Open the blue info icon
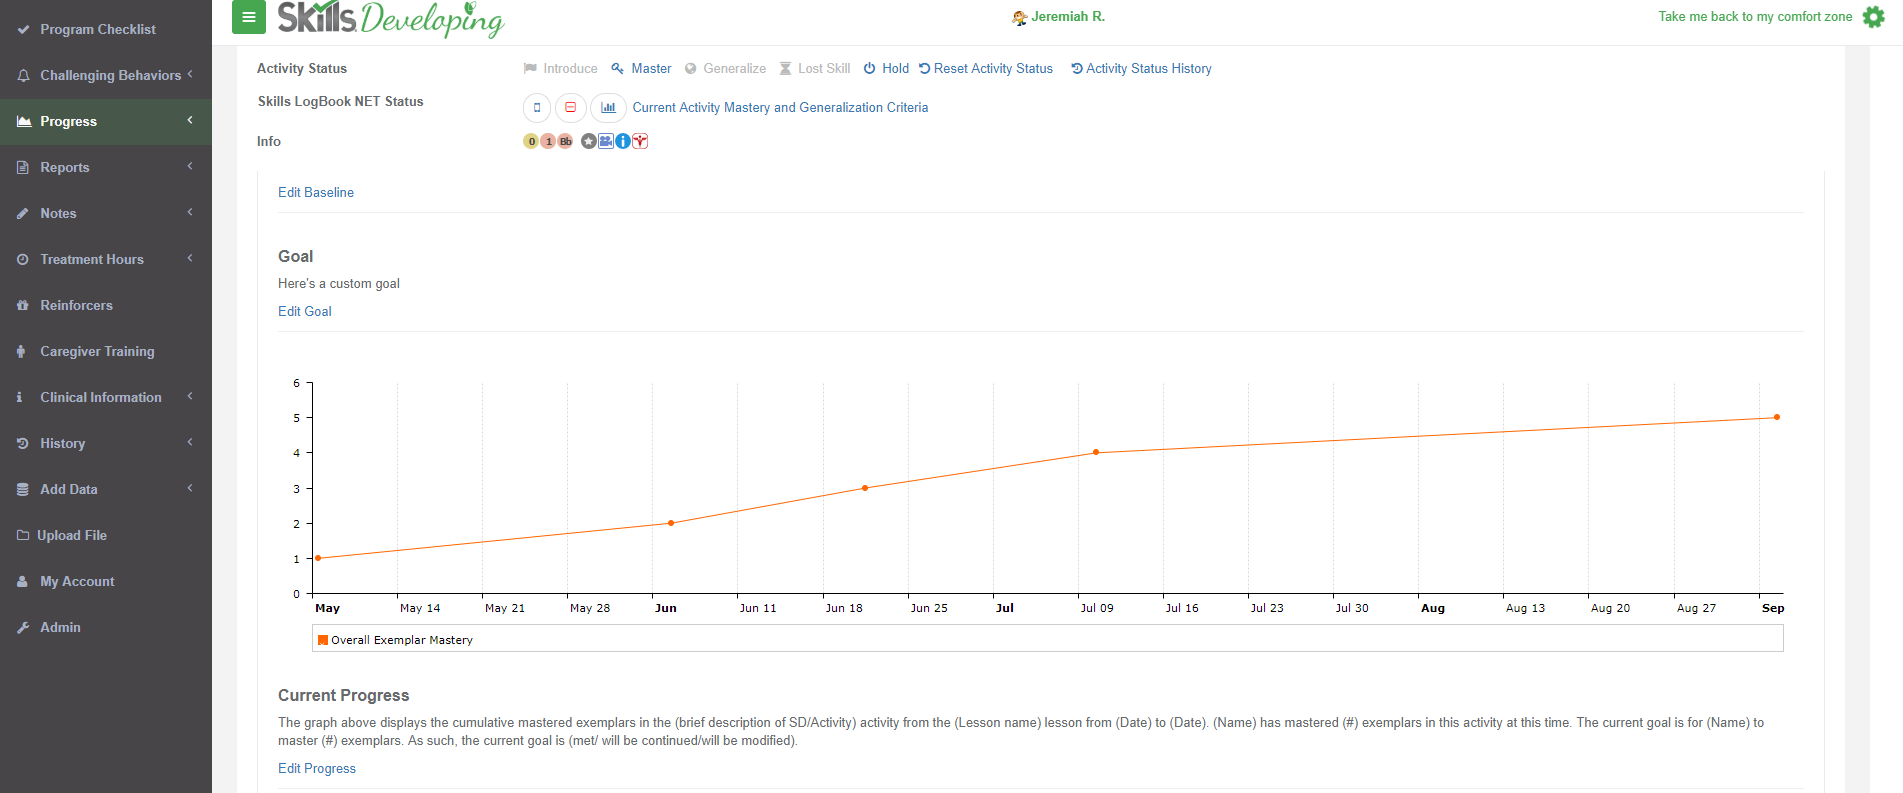The image size is (1903, 793). point(623,142)
